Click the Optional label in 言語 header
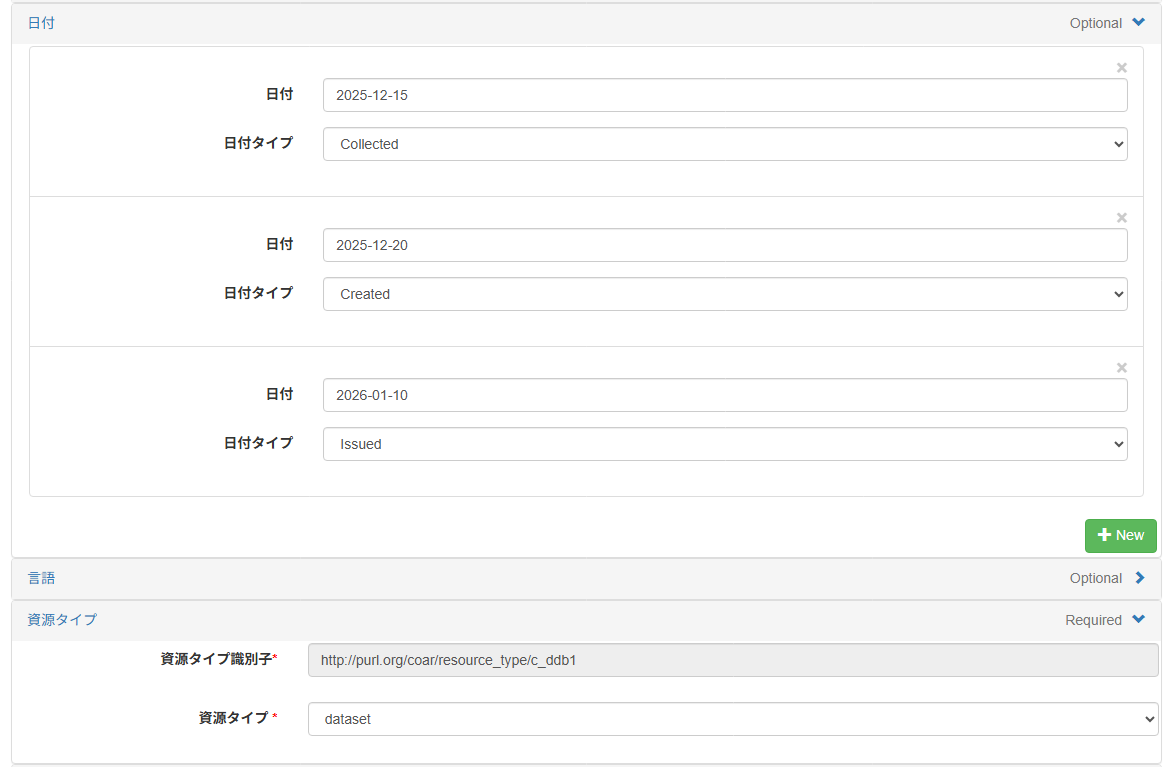This screenshot has height=767, width=1173. [x=1095, y=578]
